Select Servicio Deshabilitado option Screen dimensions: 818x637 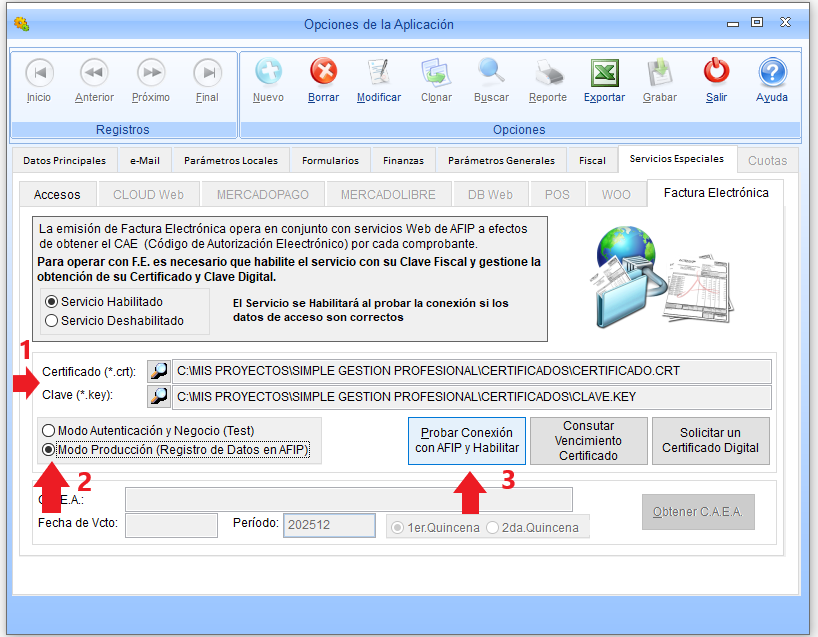click(x=52, y=321)
